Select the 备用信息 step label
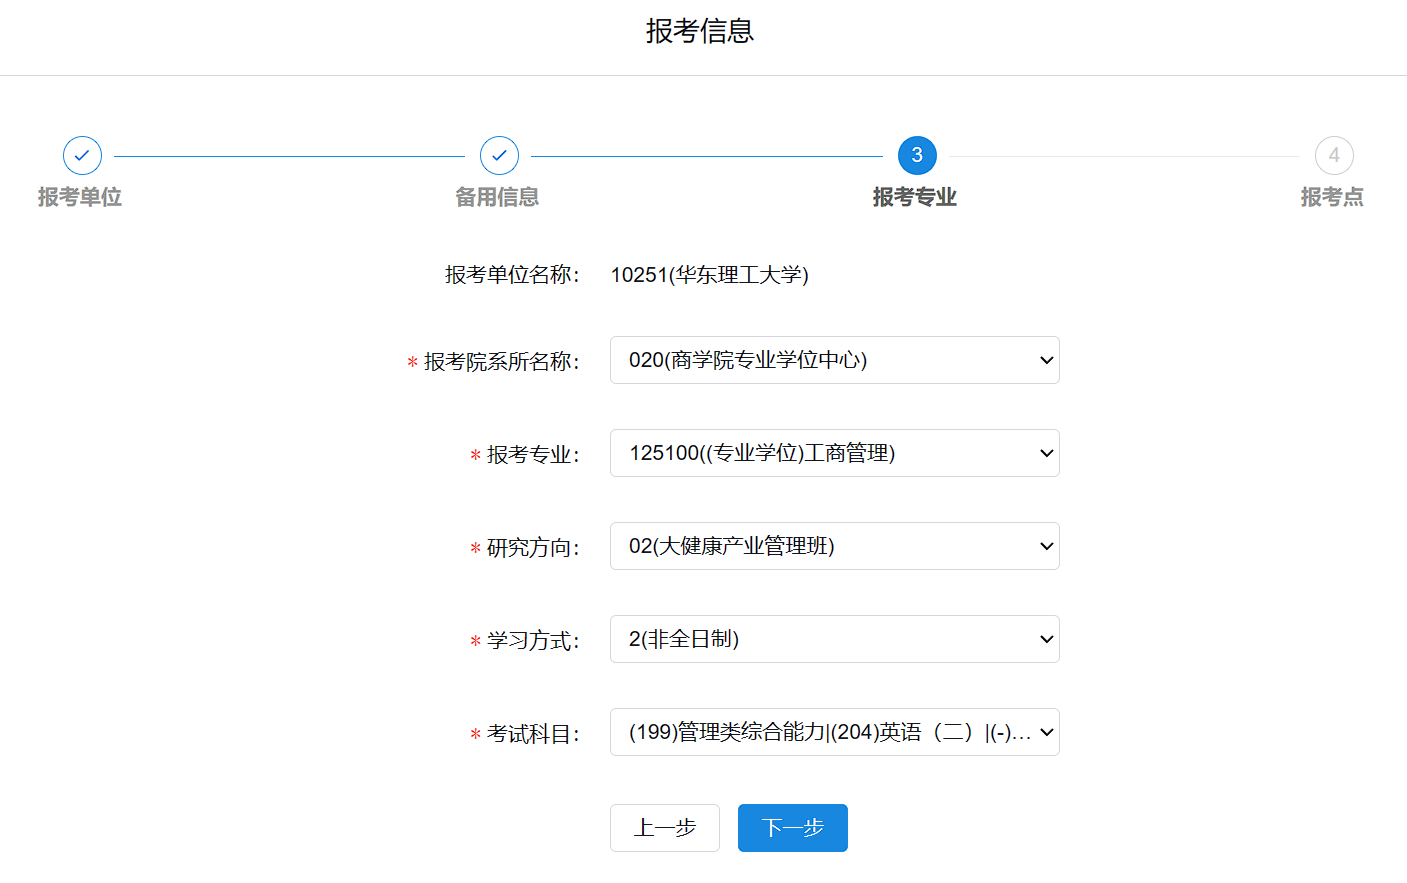The height and width of the screenshot is (883, 1407). tap(497, 197)
